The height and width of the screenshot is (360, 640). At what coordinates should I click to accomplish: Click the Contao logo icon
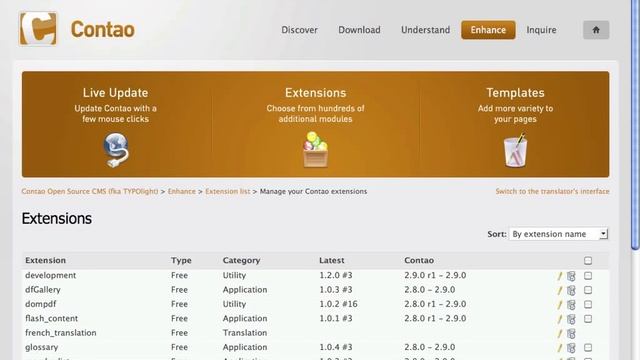[38, 29]
